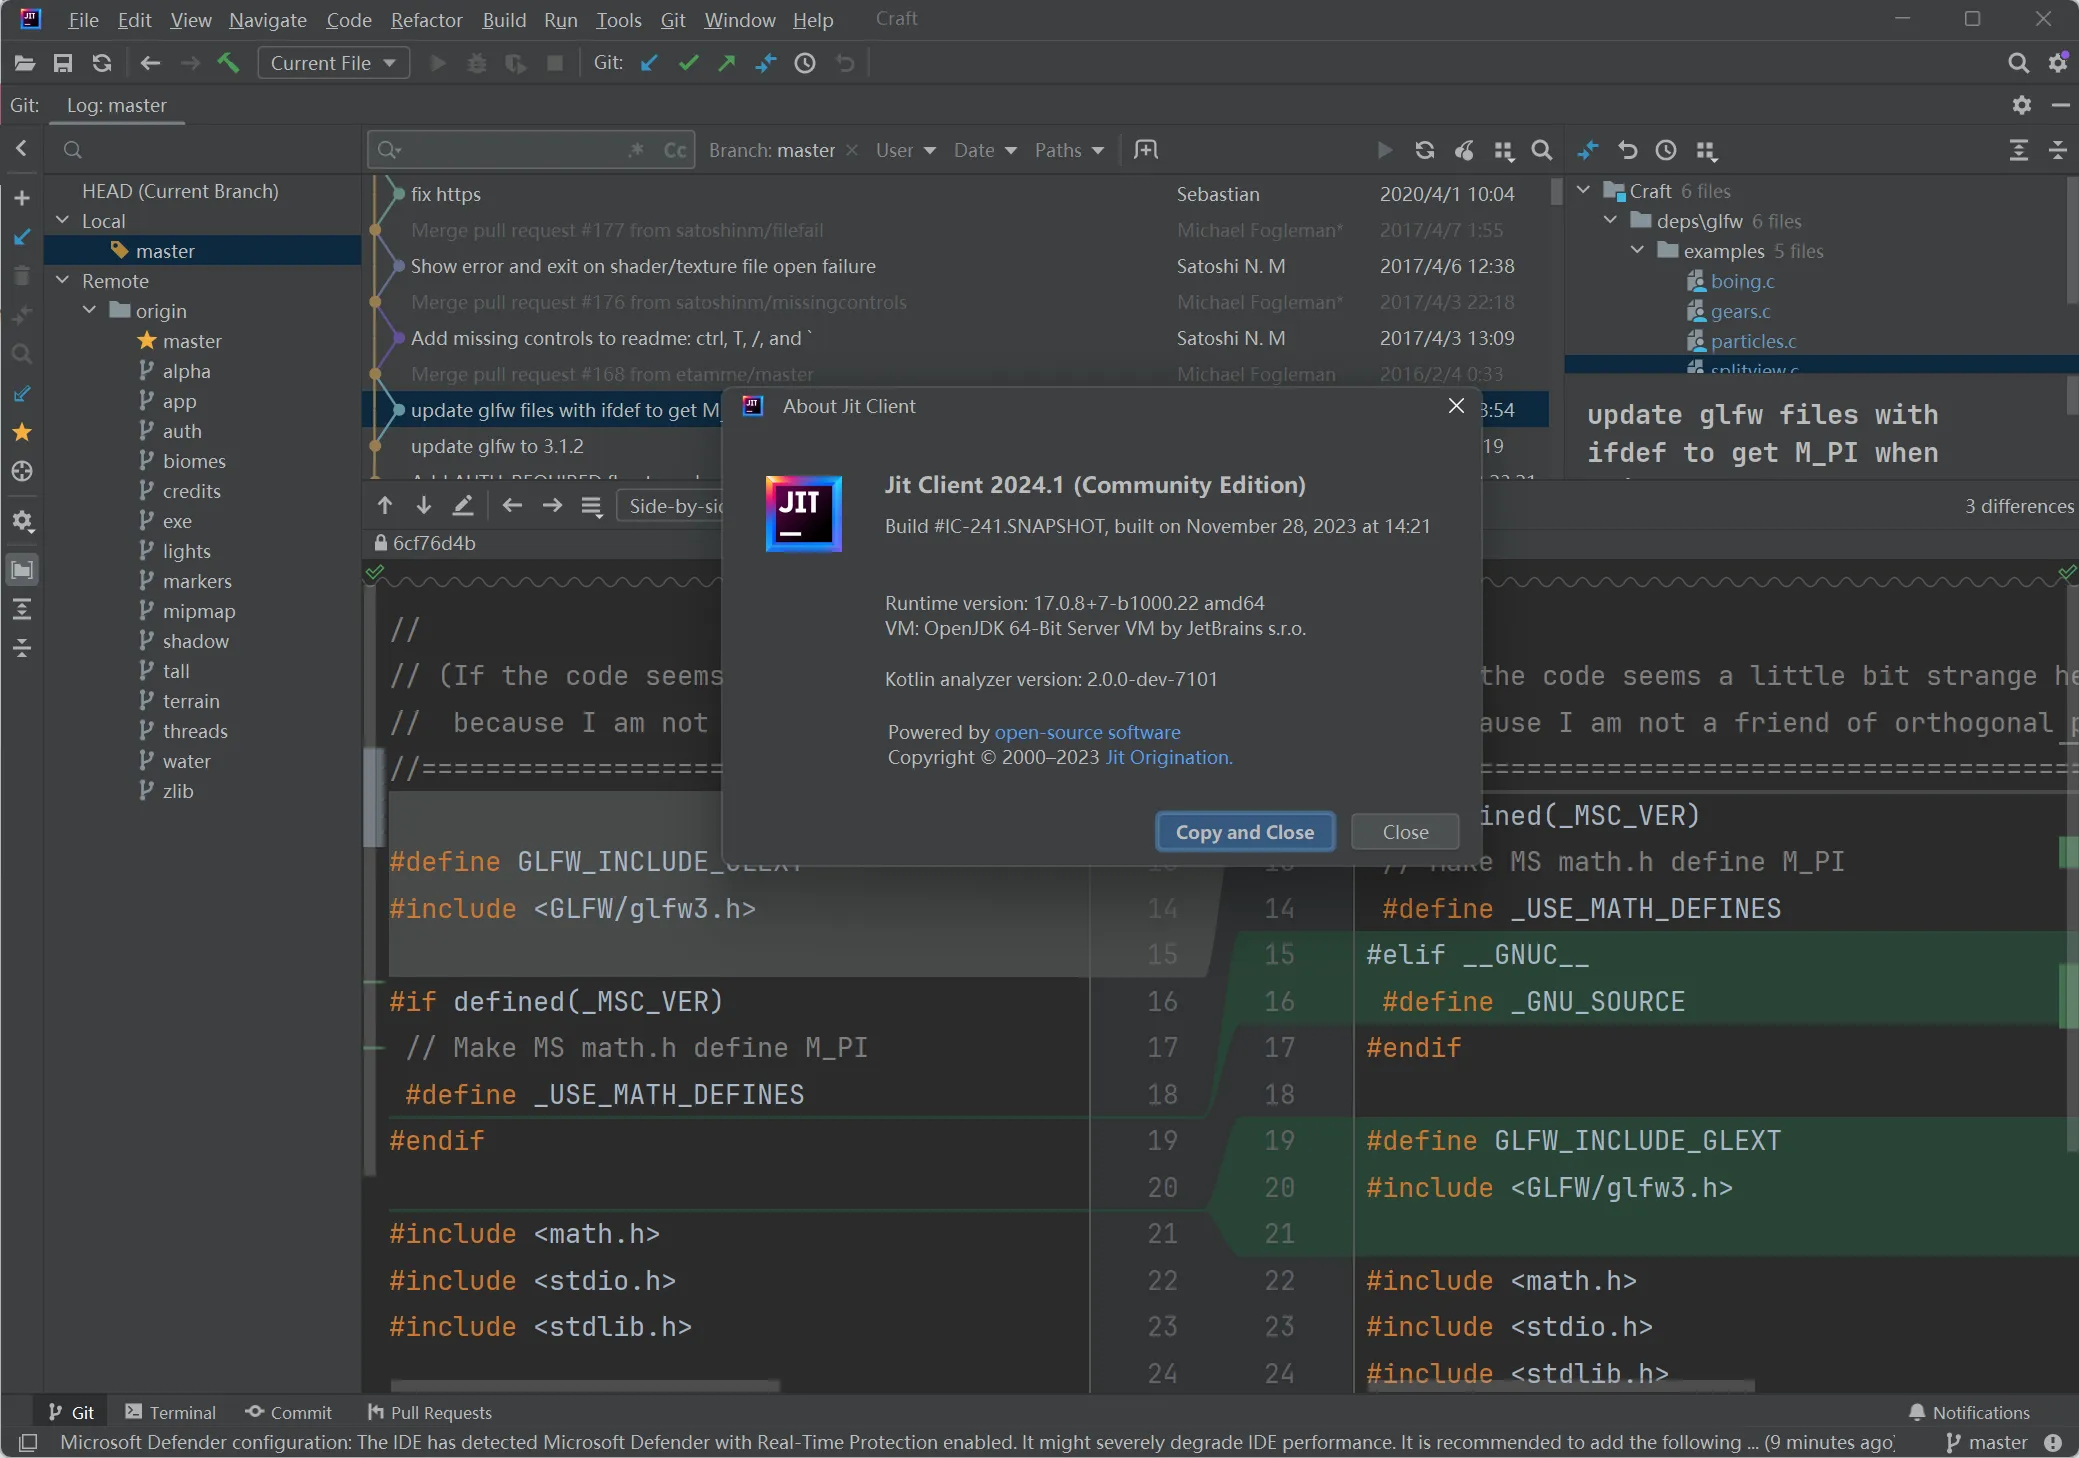Select boing.c in the changed files tree
The width and height of the screenshot is (2079, 1458).
click(x=1742, y=281)
